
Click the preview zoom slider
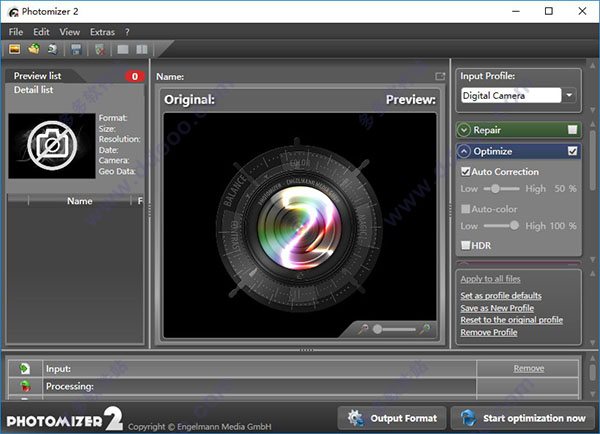[394, 329]
